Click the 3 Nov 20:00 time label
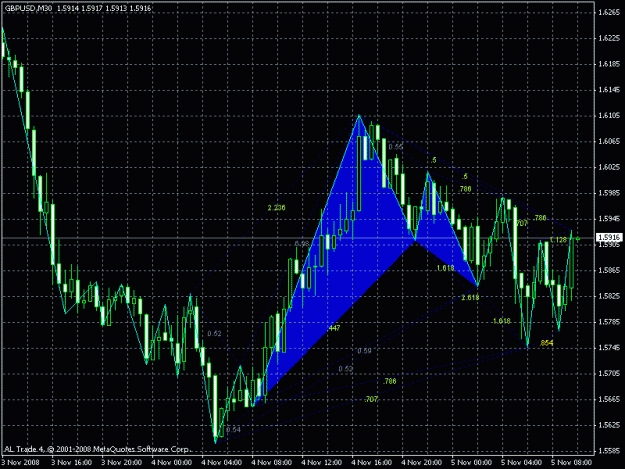The image size is (625, 469). (122, 462)
